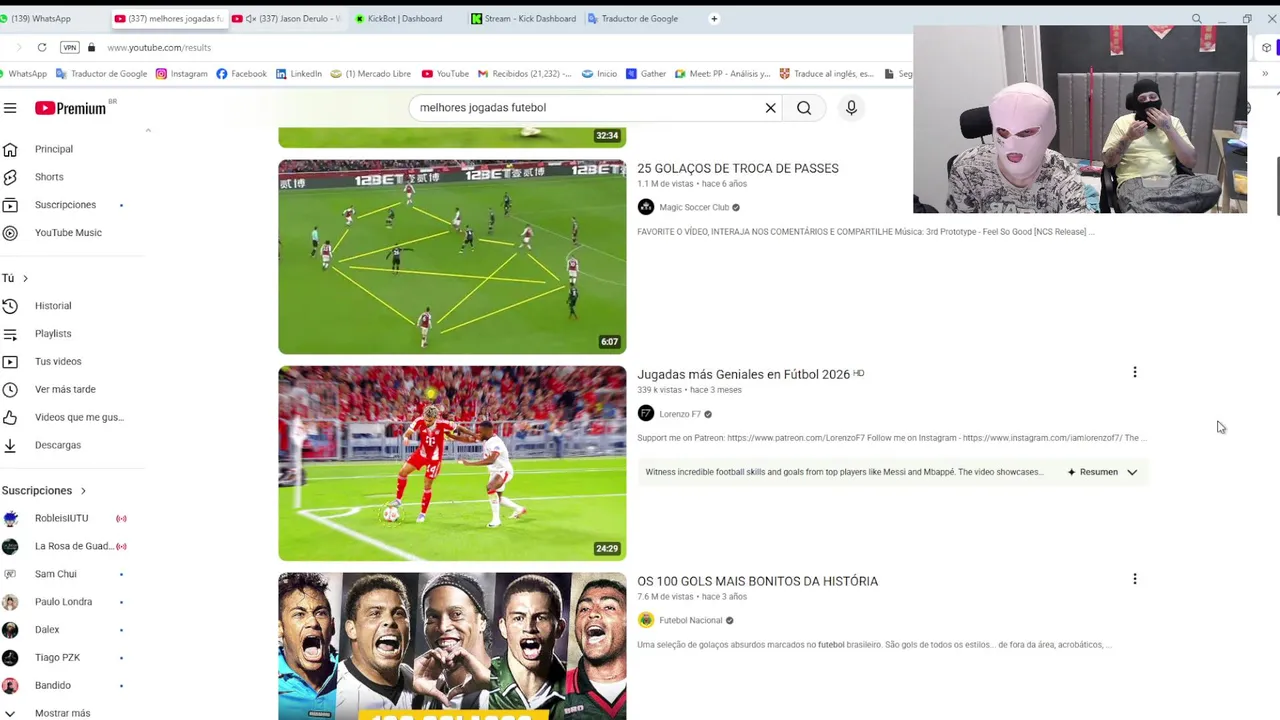
Task: Switch to Traductor de Google tab
Action: 640,18
